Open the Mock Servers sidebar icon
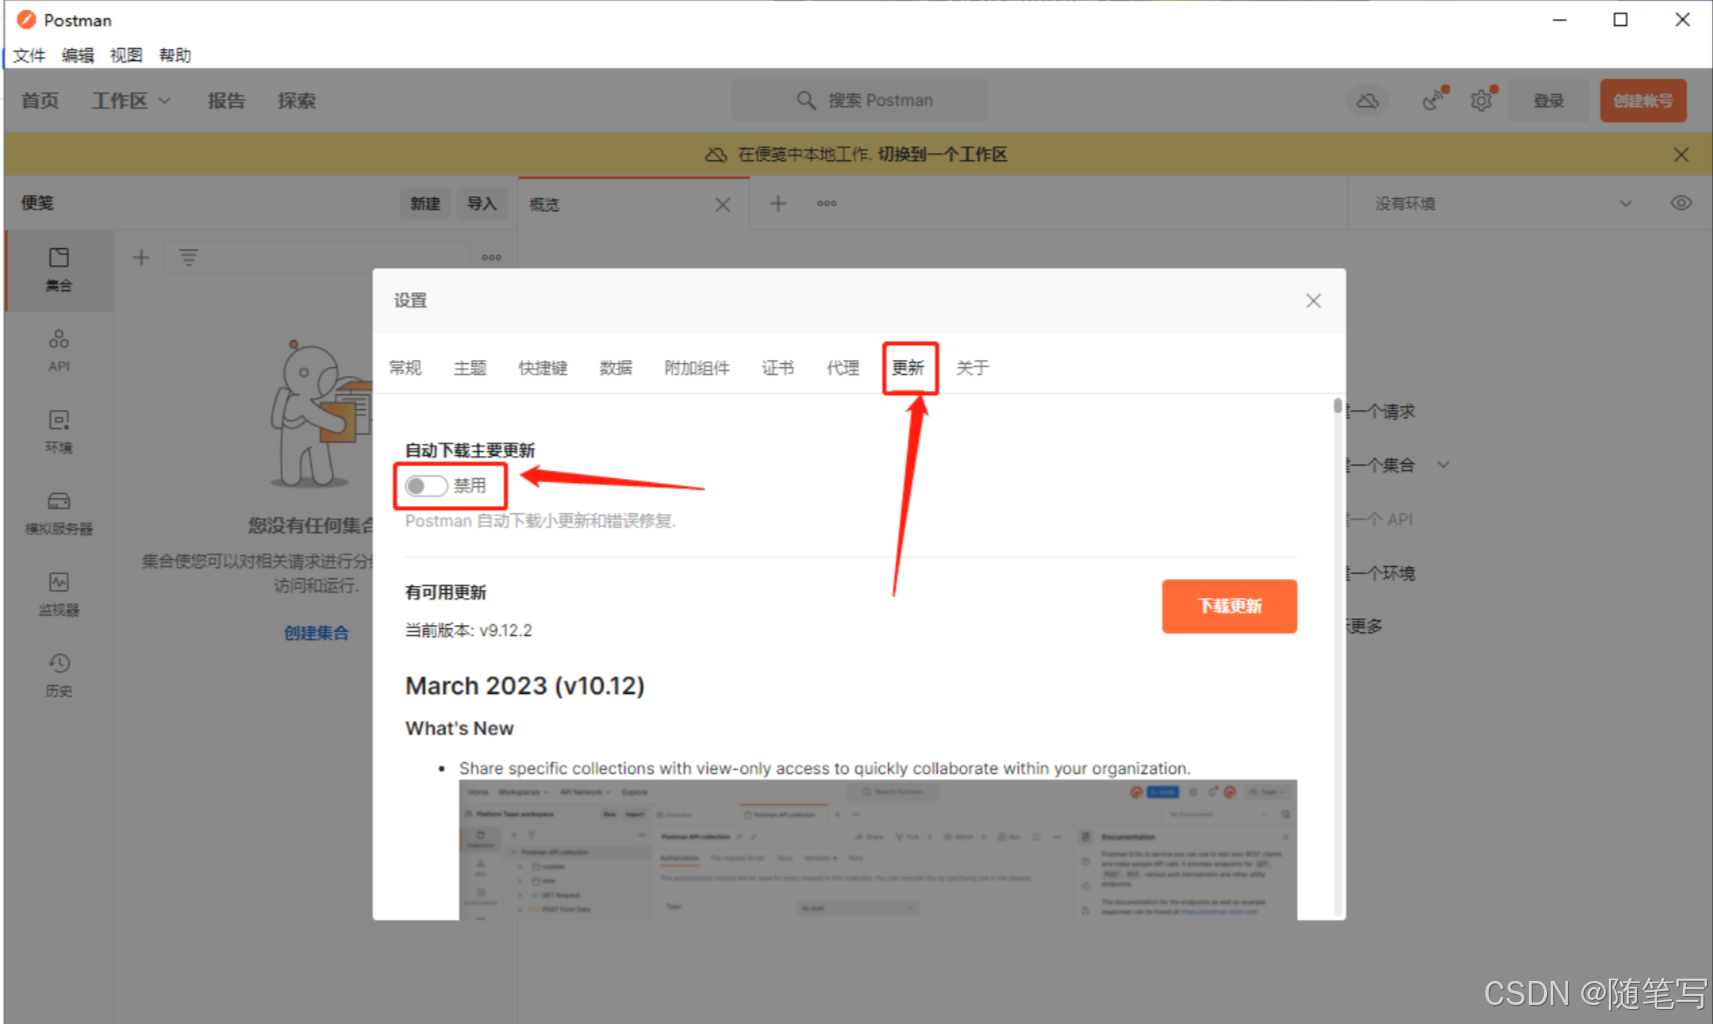The image size is (1713, 1024). coord(59,513)
